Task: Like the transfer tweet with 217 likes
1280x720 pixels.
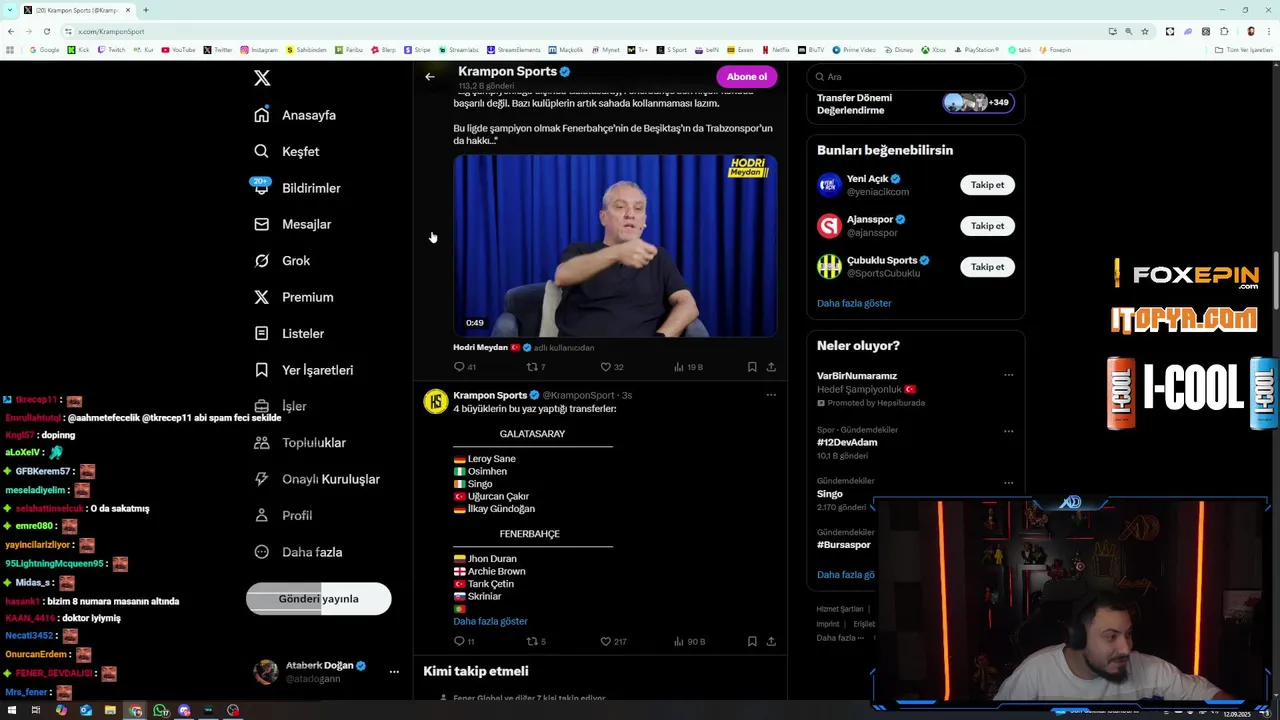Action: click(613, 641)
